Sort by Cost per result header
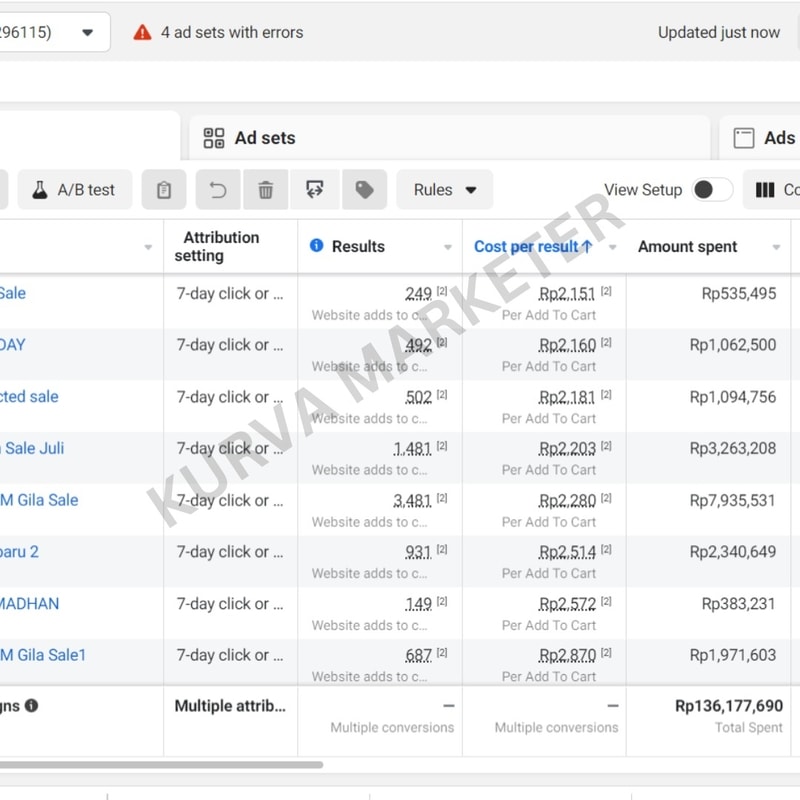This screenshot has width=800, height=800. [533, 246]
